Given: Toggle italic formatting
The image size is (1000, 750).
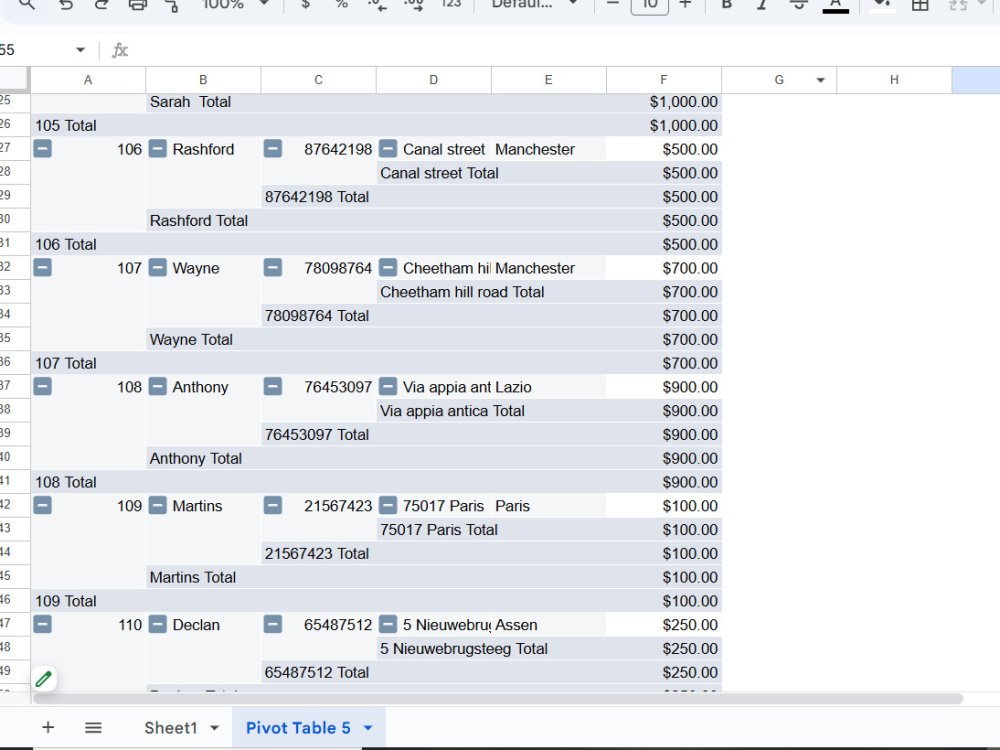Looking at the screenshot, I should (761, 4).
